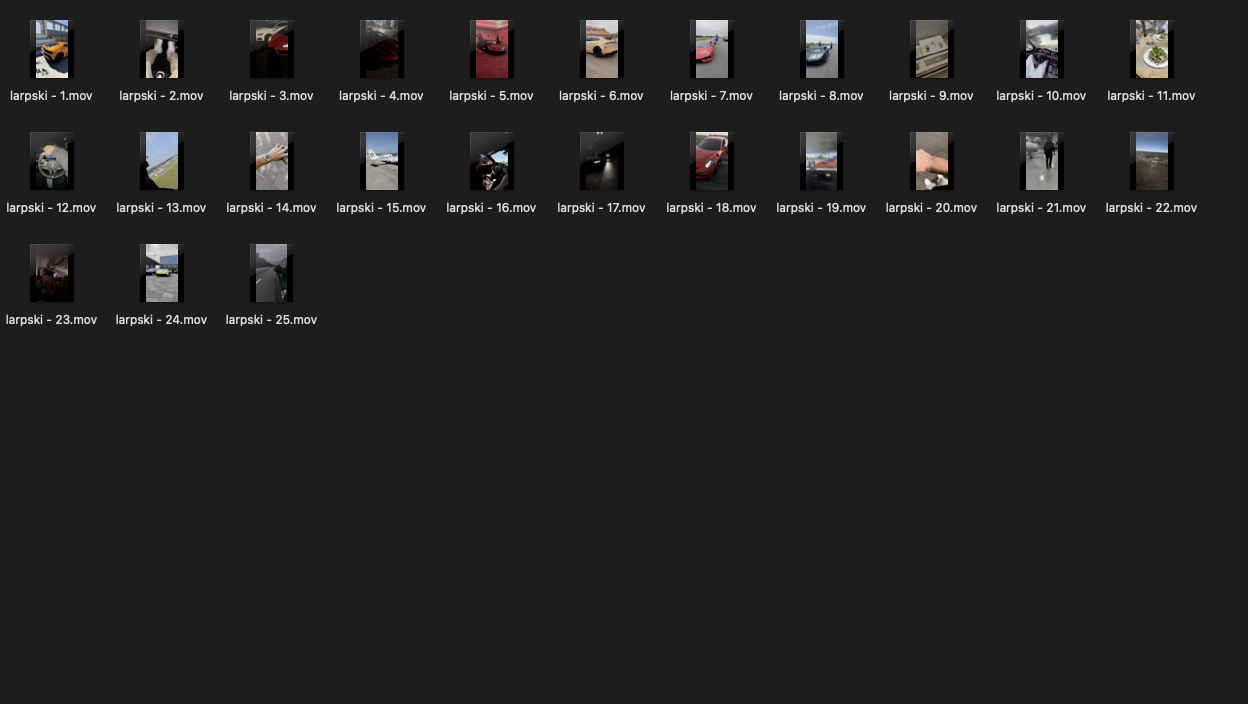Select the larpski - 6.mov video thumbnail
This screenshot has height=704, width=1248.
[x=601, y=49]
